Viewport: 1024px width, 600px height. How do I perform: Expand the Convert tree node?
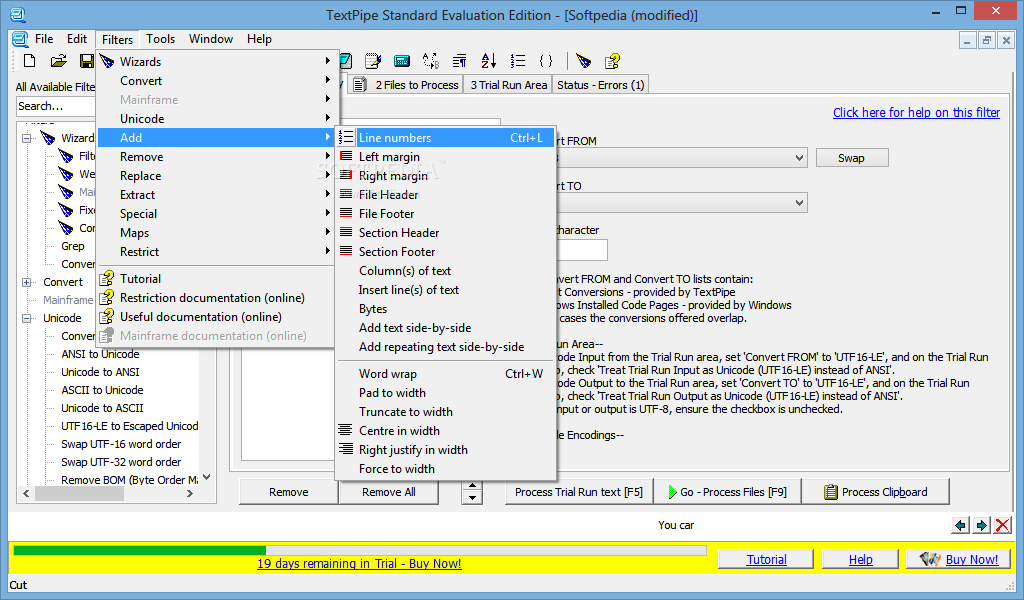pos(27,282)
